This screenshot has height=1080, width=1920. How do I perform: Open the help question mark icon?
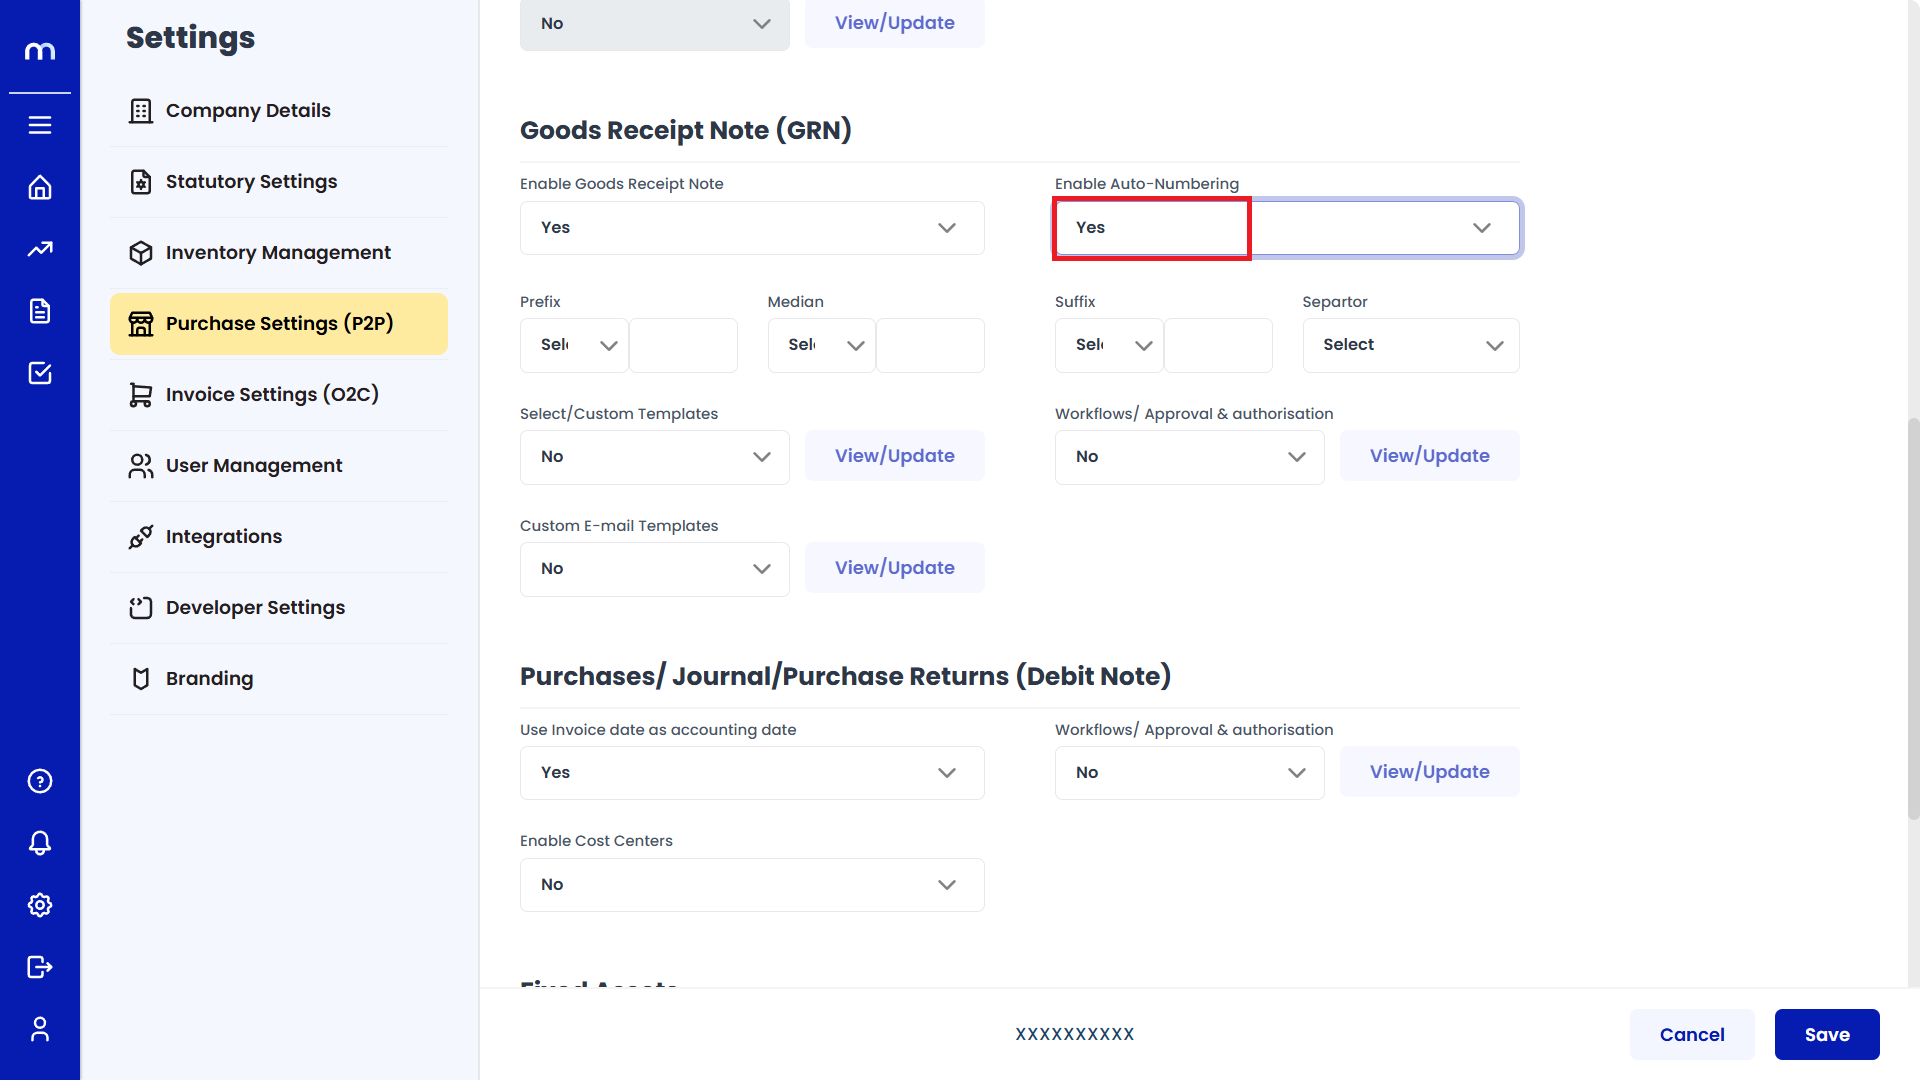pyautogui.click(x=40, y=781)
